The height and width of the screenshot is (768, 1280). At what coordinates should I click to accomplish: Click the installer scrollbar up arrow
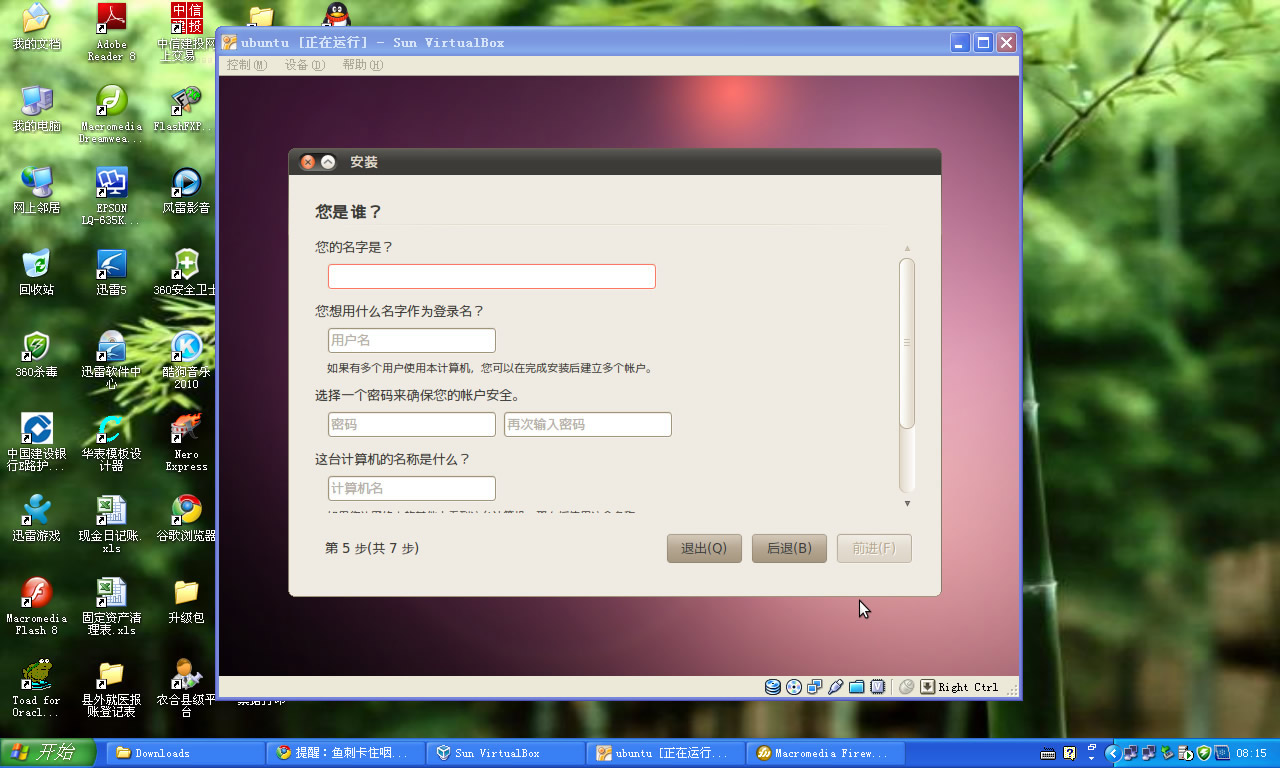(907, 248)
